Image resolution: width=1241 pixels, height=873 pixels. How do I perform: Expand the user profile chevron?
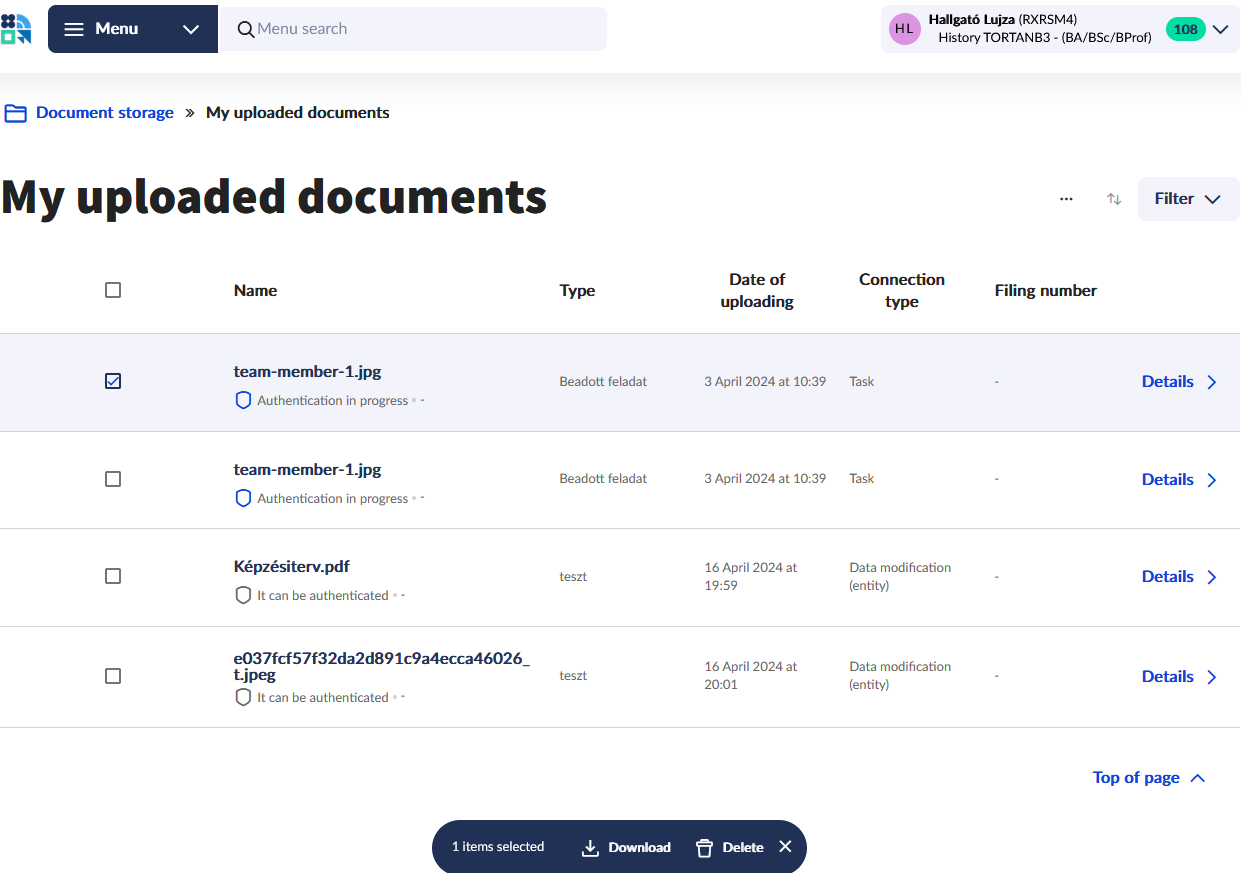point(1220,29)
